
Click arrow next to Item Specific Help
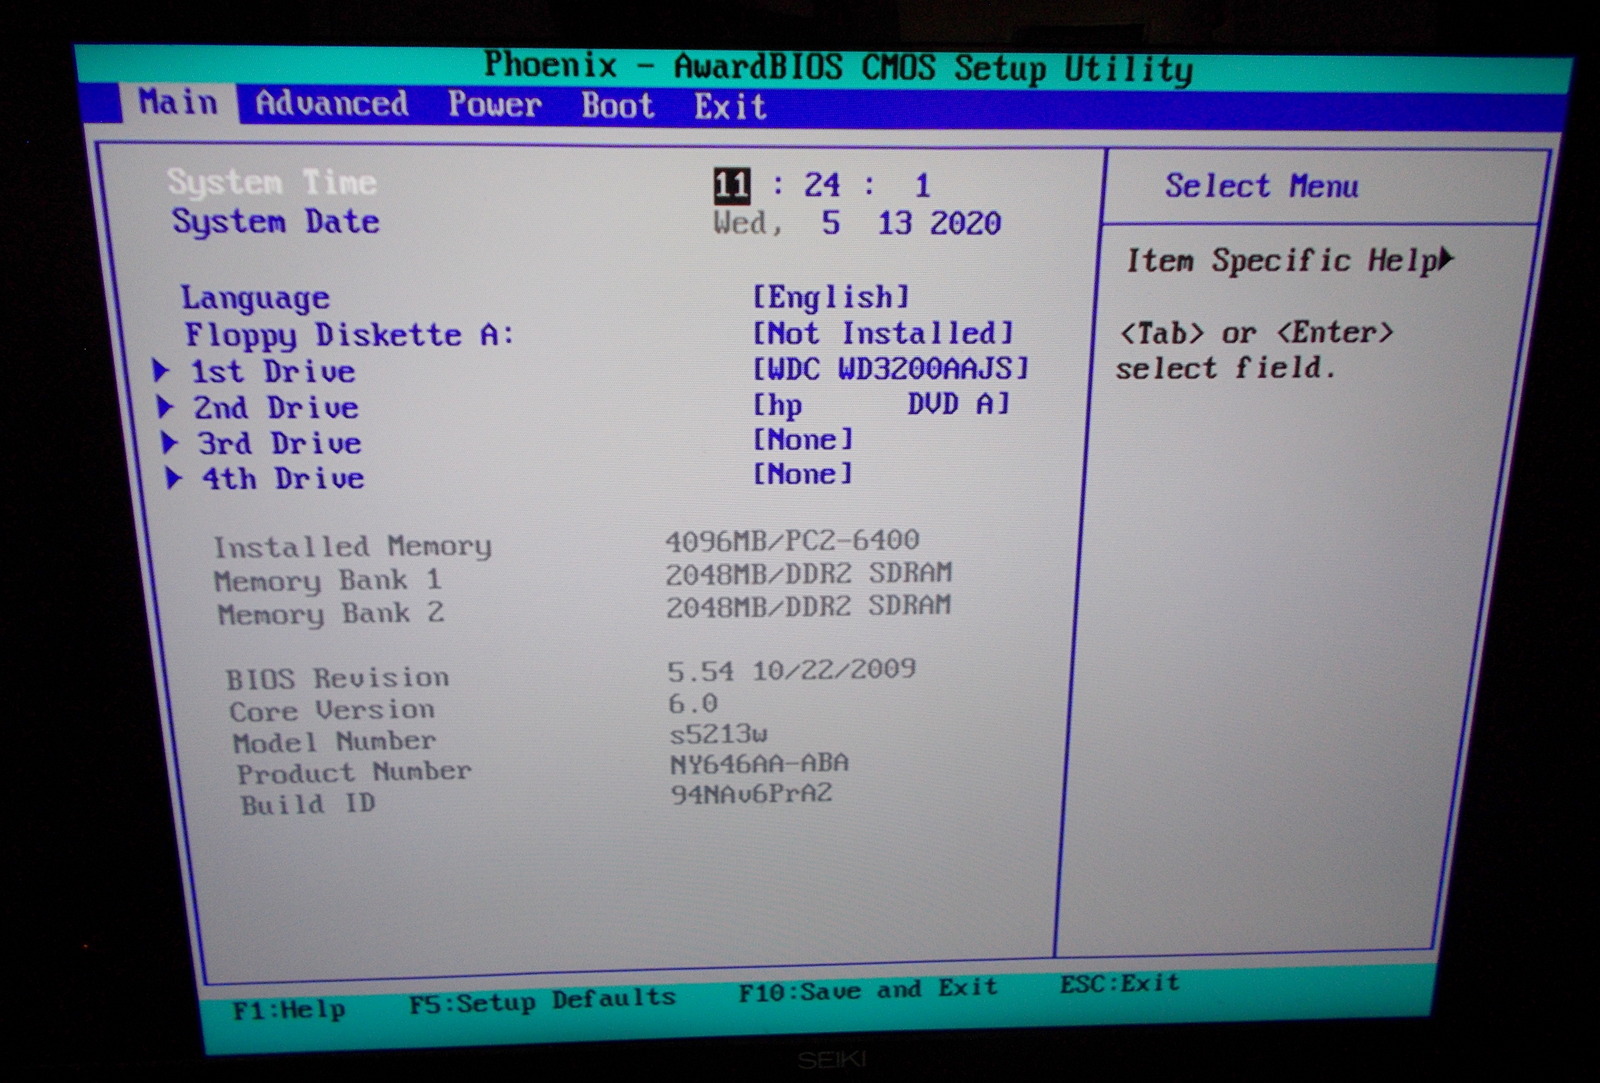coord(1445,260)
